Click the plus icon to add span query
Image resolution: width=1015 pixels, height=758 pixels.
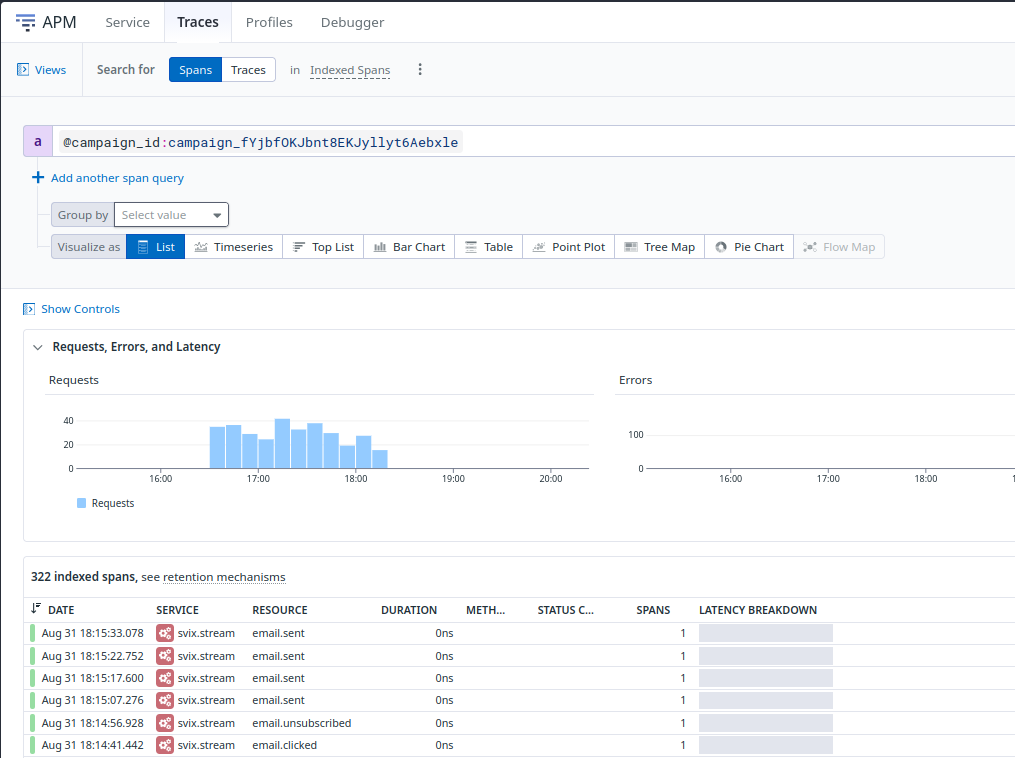coord(38,177)
